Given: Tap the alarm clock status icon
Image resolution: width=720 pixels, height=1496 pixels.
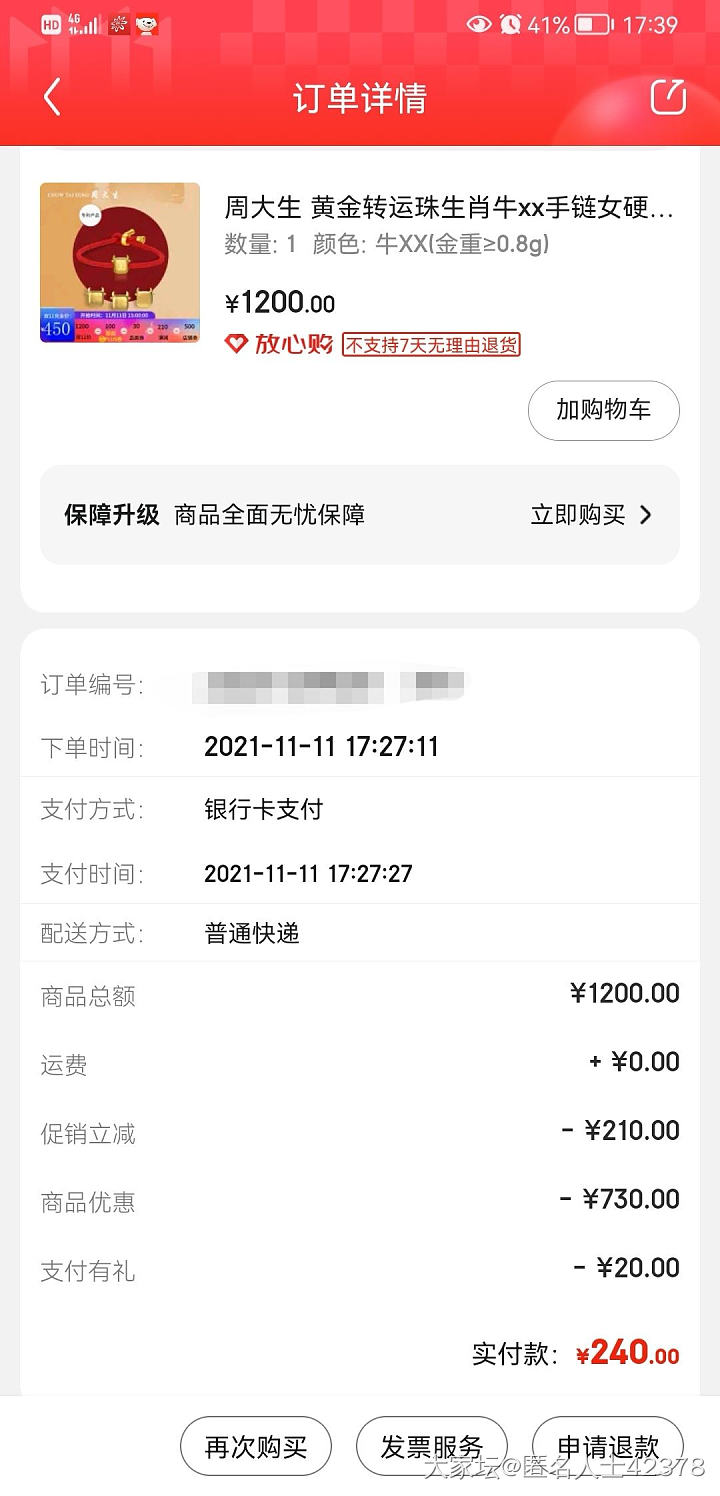Looking at the screenshot, I should [x=511, y=25].
